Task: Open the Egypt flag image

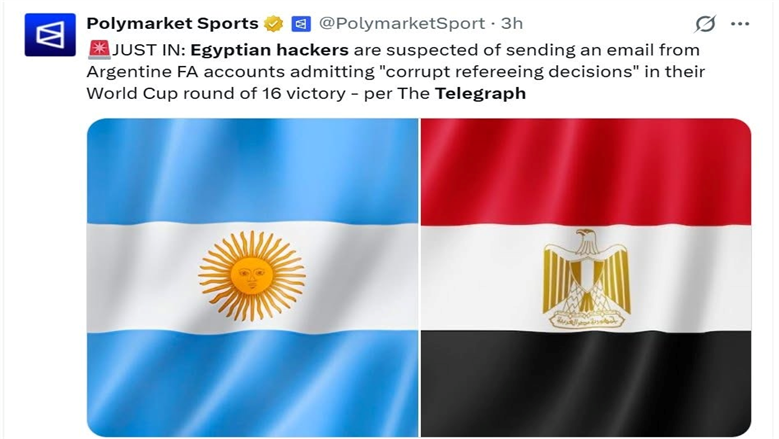Action: [586, 277]
